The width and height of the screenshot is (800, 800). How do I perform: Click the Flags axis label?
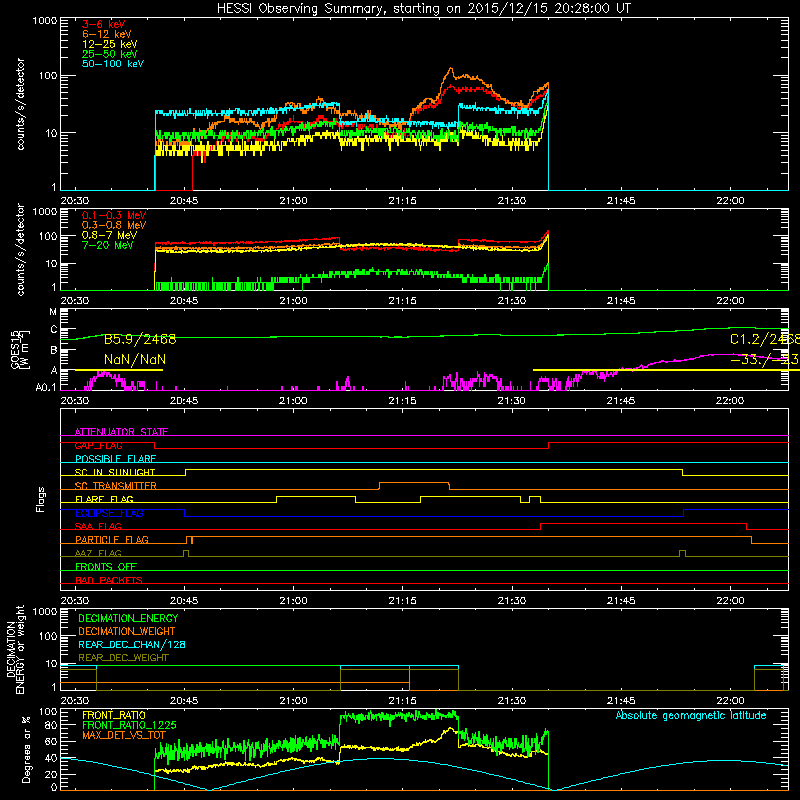point(41,499)
